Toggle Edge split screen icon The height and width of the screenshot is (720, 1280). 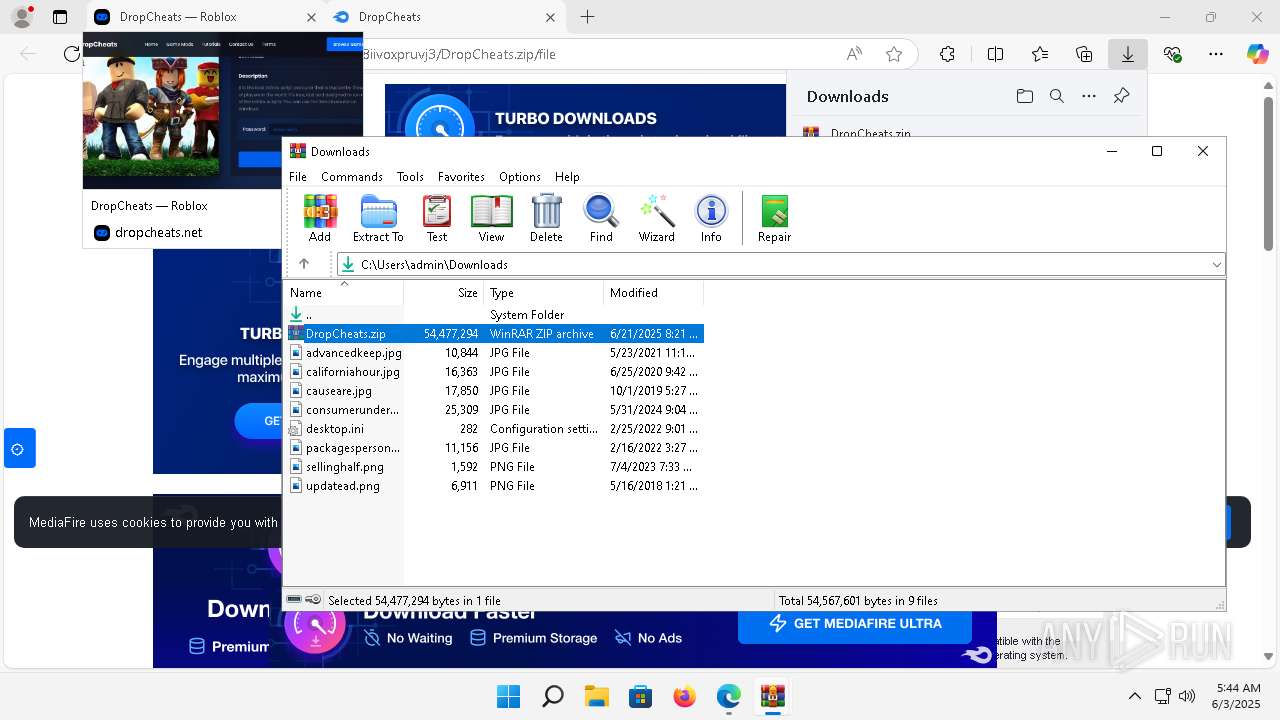[x=995, y=54]
